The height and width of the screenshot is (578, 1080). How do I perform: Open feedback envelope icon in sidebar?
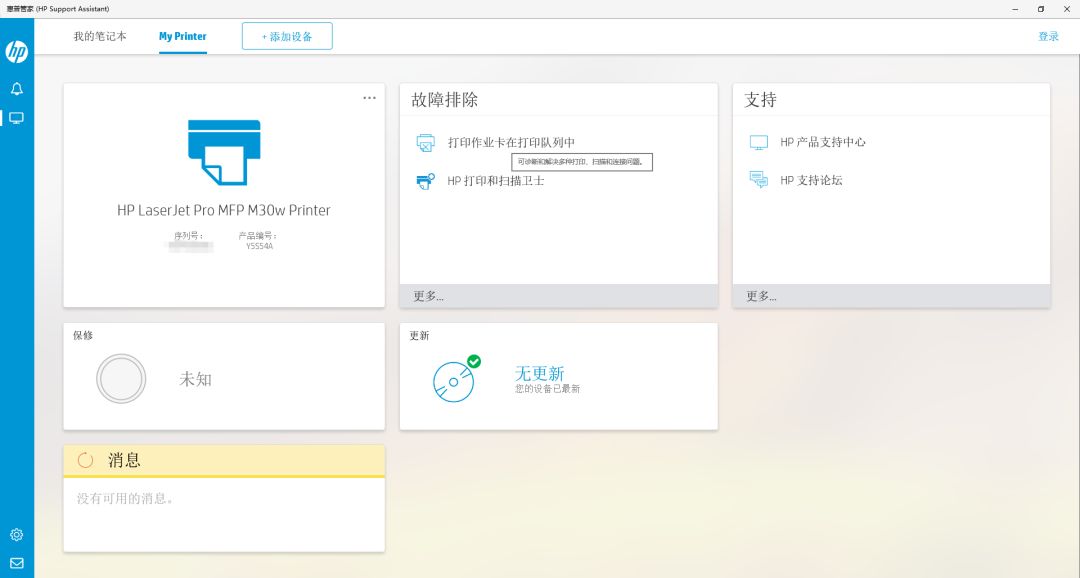point(17,563)
